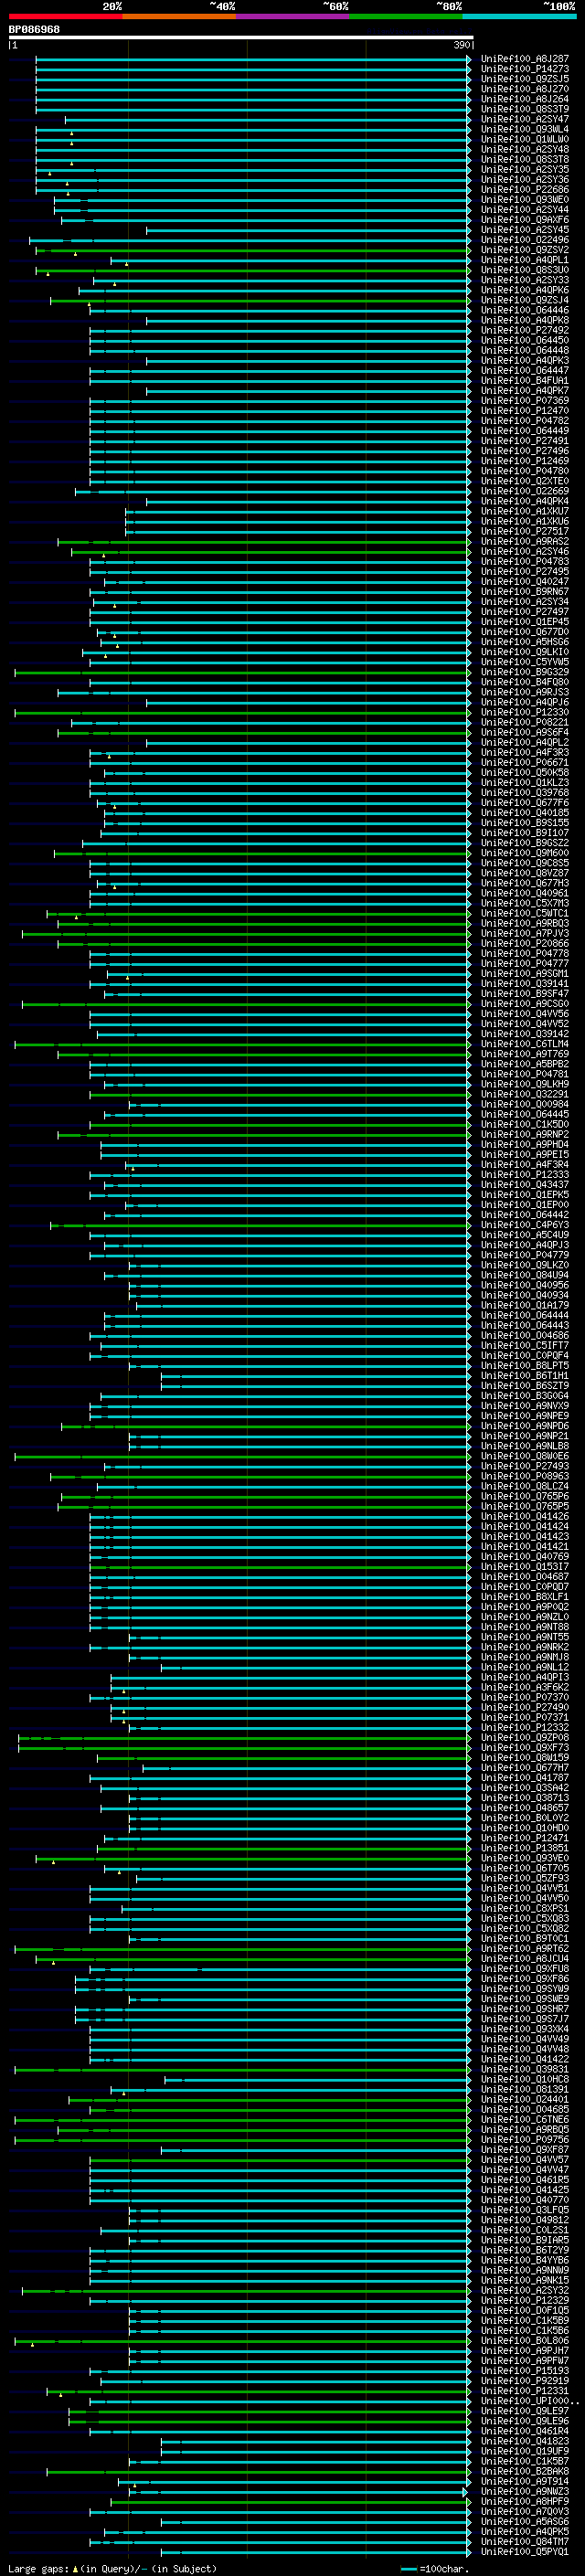The height and width of the screenshot is (2576, 585).
Task: Click the UniRef100_A8J287 cyan alignment bar
Action: pos(253,59)
